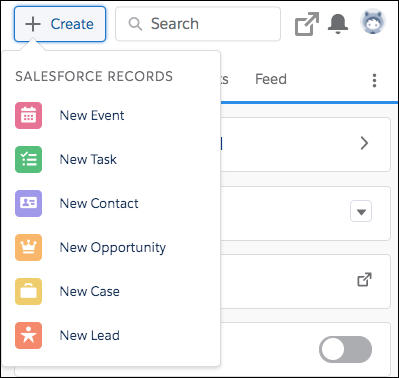This screenshot has width=399, height=378.
Task: Click the plus icon in the Create button
Action: tap(33, 24)
